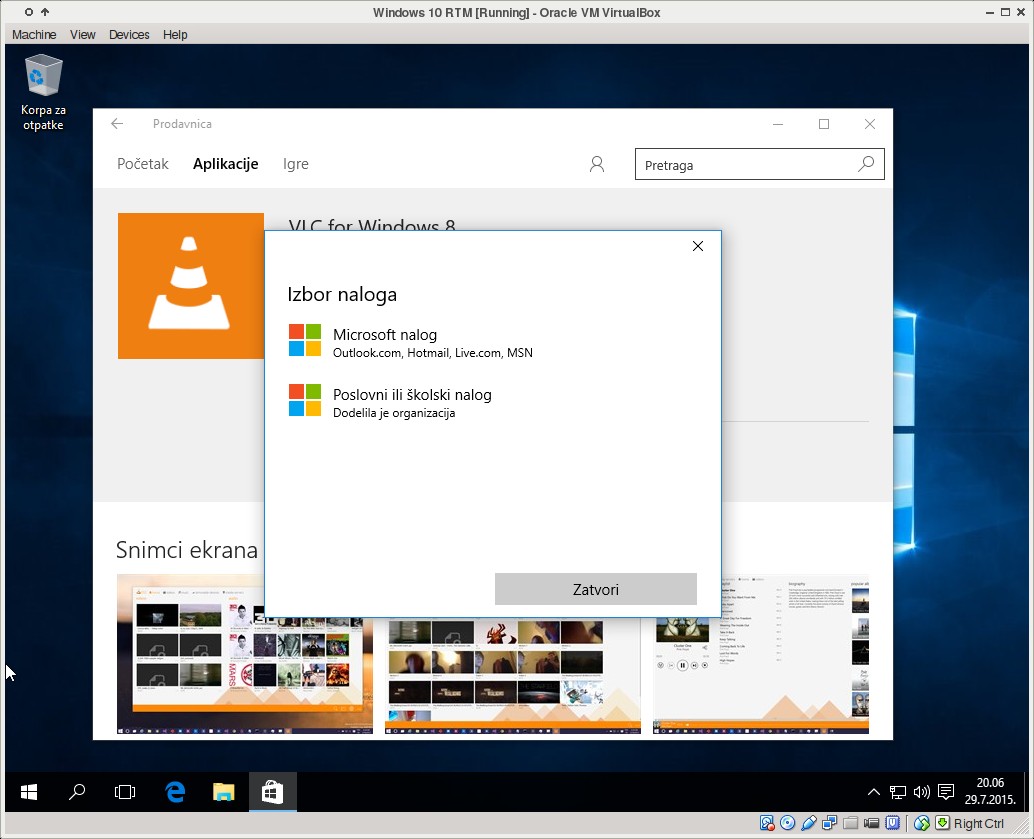Image resolution: width=1034 pixels, height=839 pixels.
Task: Click the Prodavnica window title
Action: (182, 124)
